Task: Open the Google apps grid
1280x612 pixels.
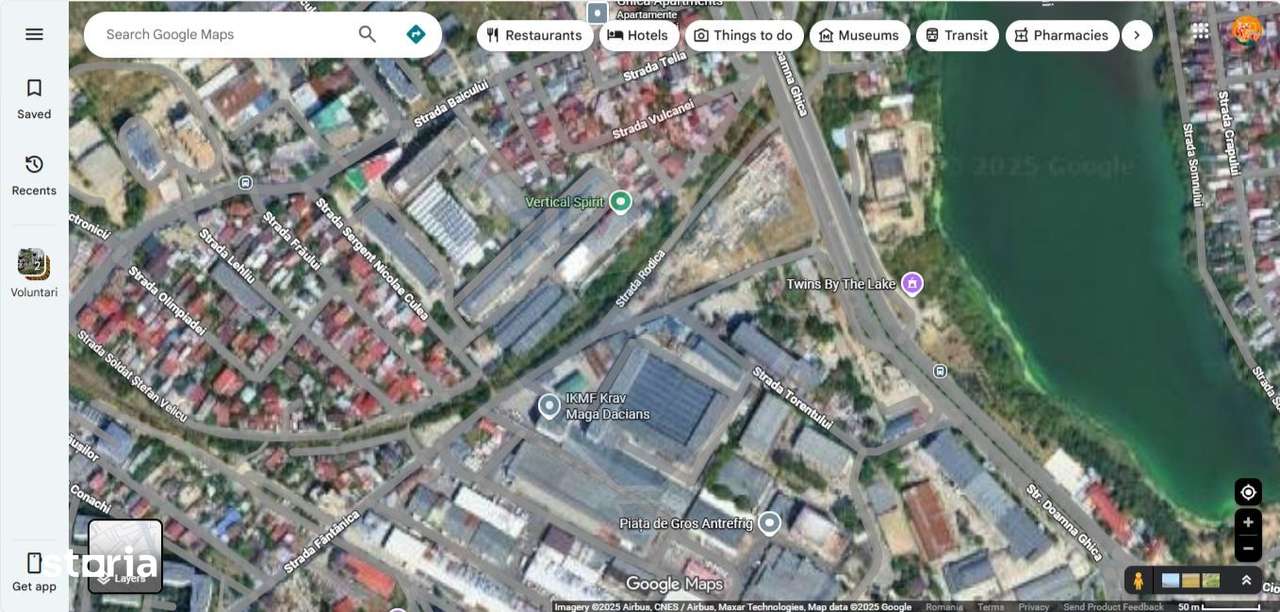Action: [1200, 31]
